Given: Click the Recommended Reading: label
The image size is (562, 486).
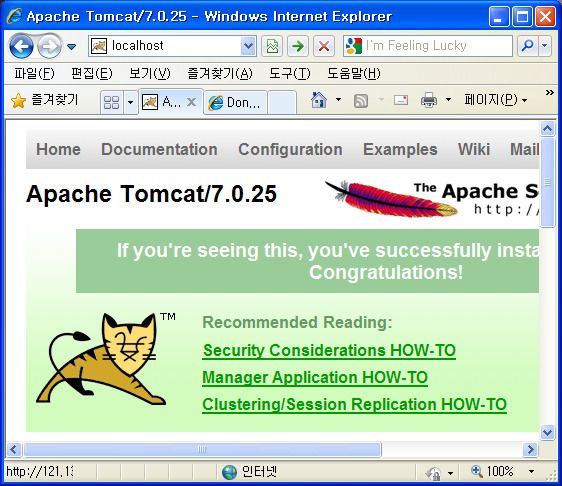Looking at the screenshot, I should [x=297, y=322].
